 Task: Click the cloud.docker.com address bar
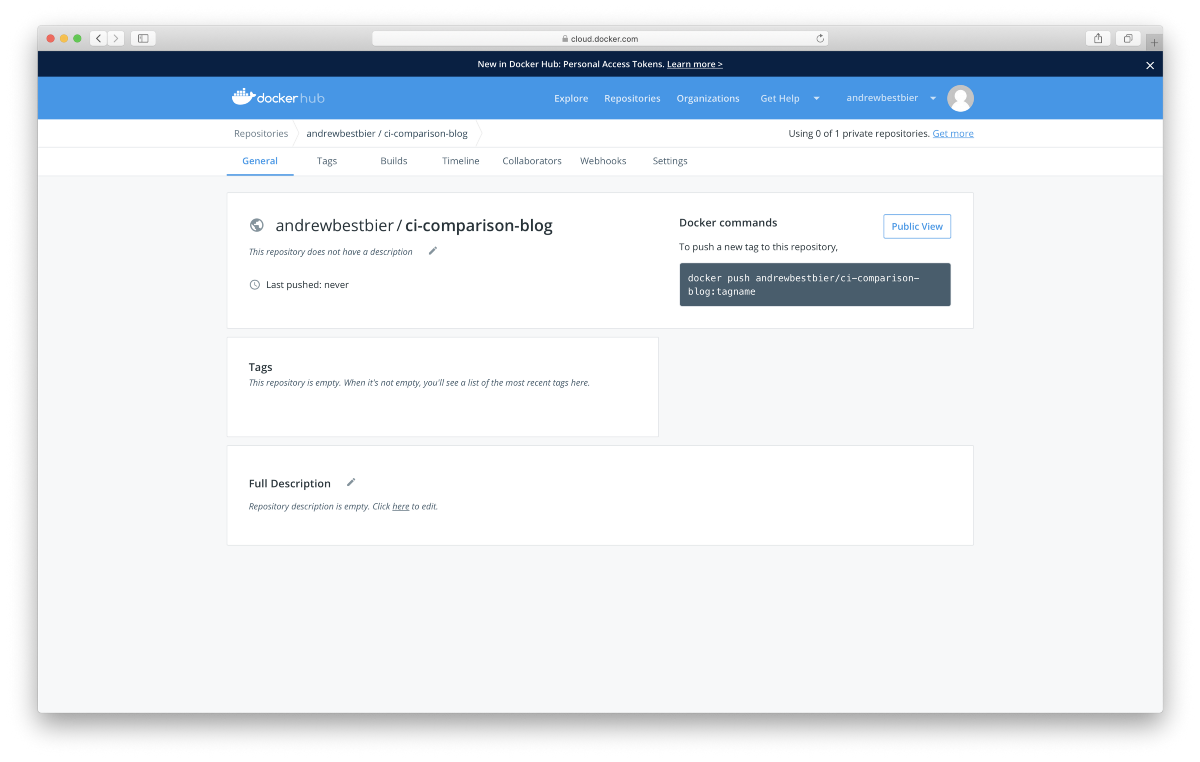click(600, 38)
